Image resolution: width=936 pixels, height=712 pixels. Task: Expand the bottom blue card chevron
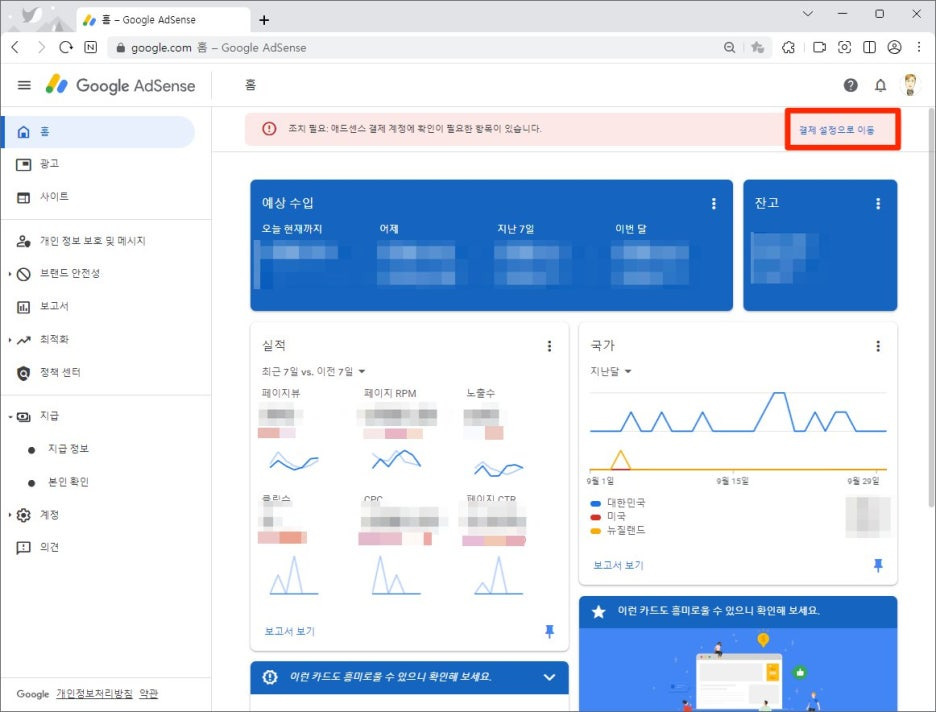point(549,677)
